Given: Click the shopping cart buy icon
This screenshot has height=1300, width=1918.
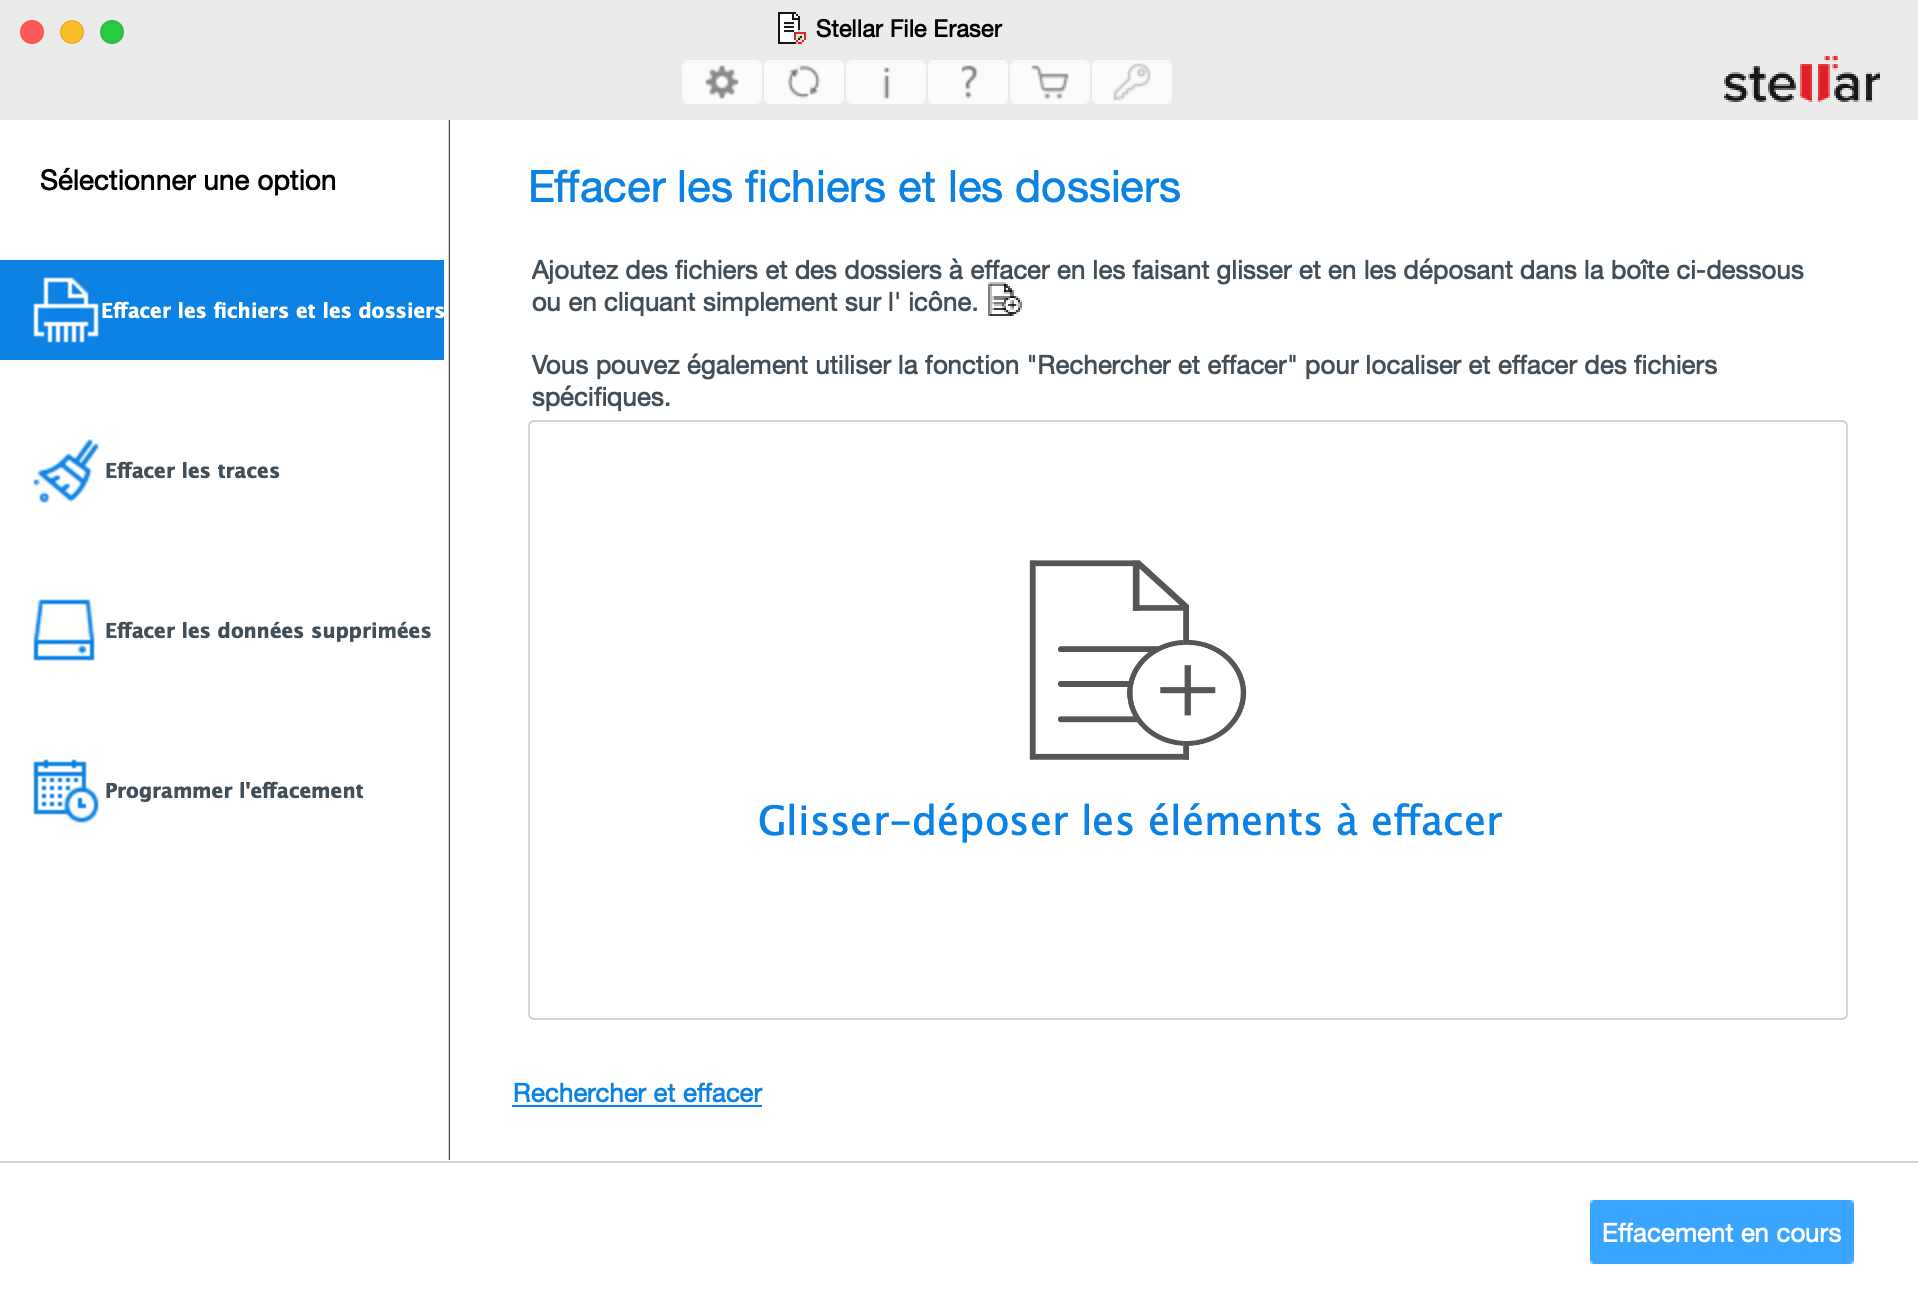Looking at the screenshot, I should coord(1050,82).
